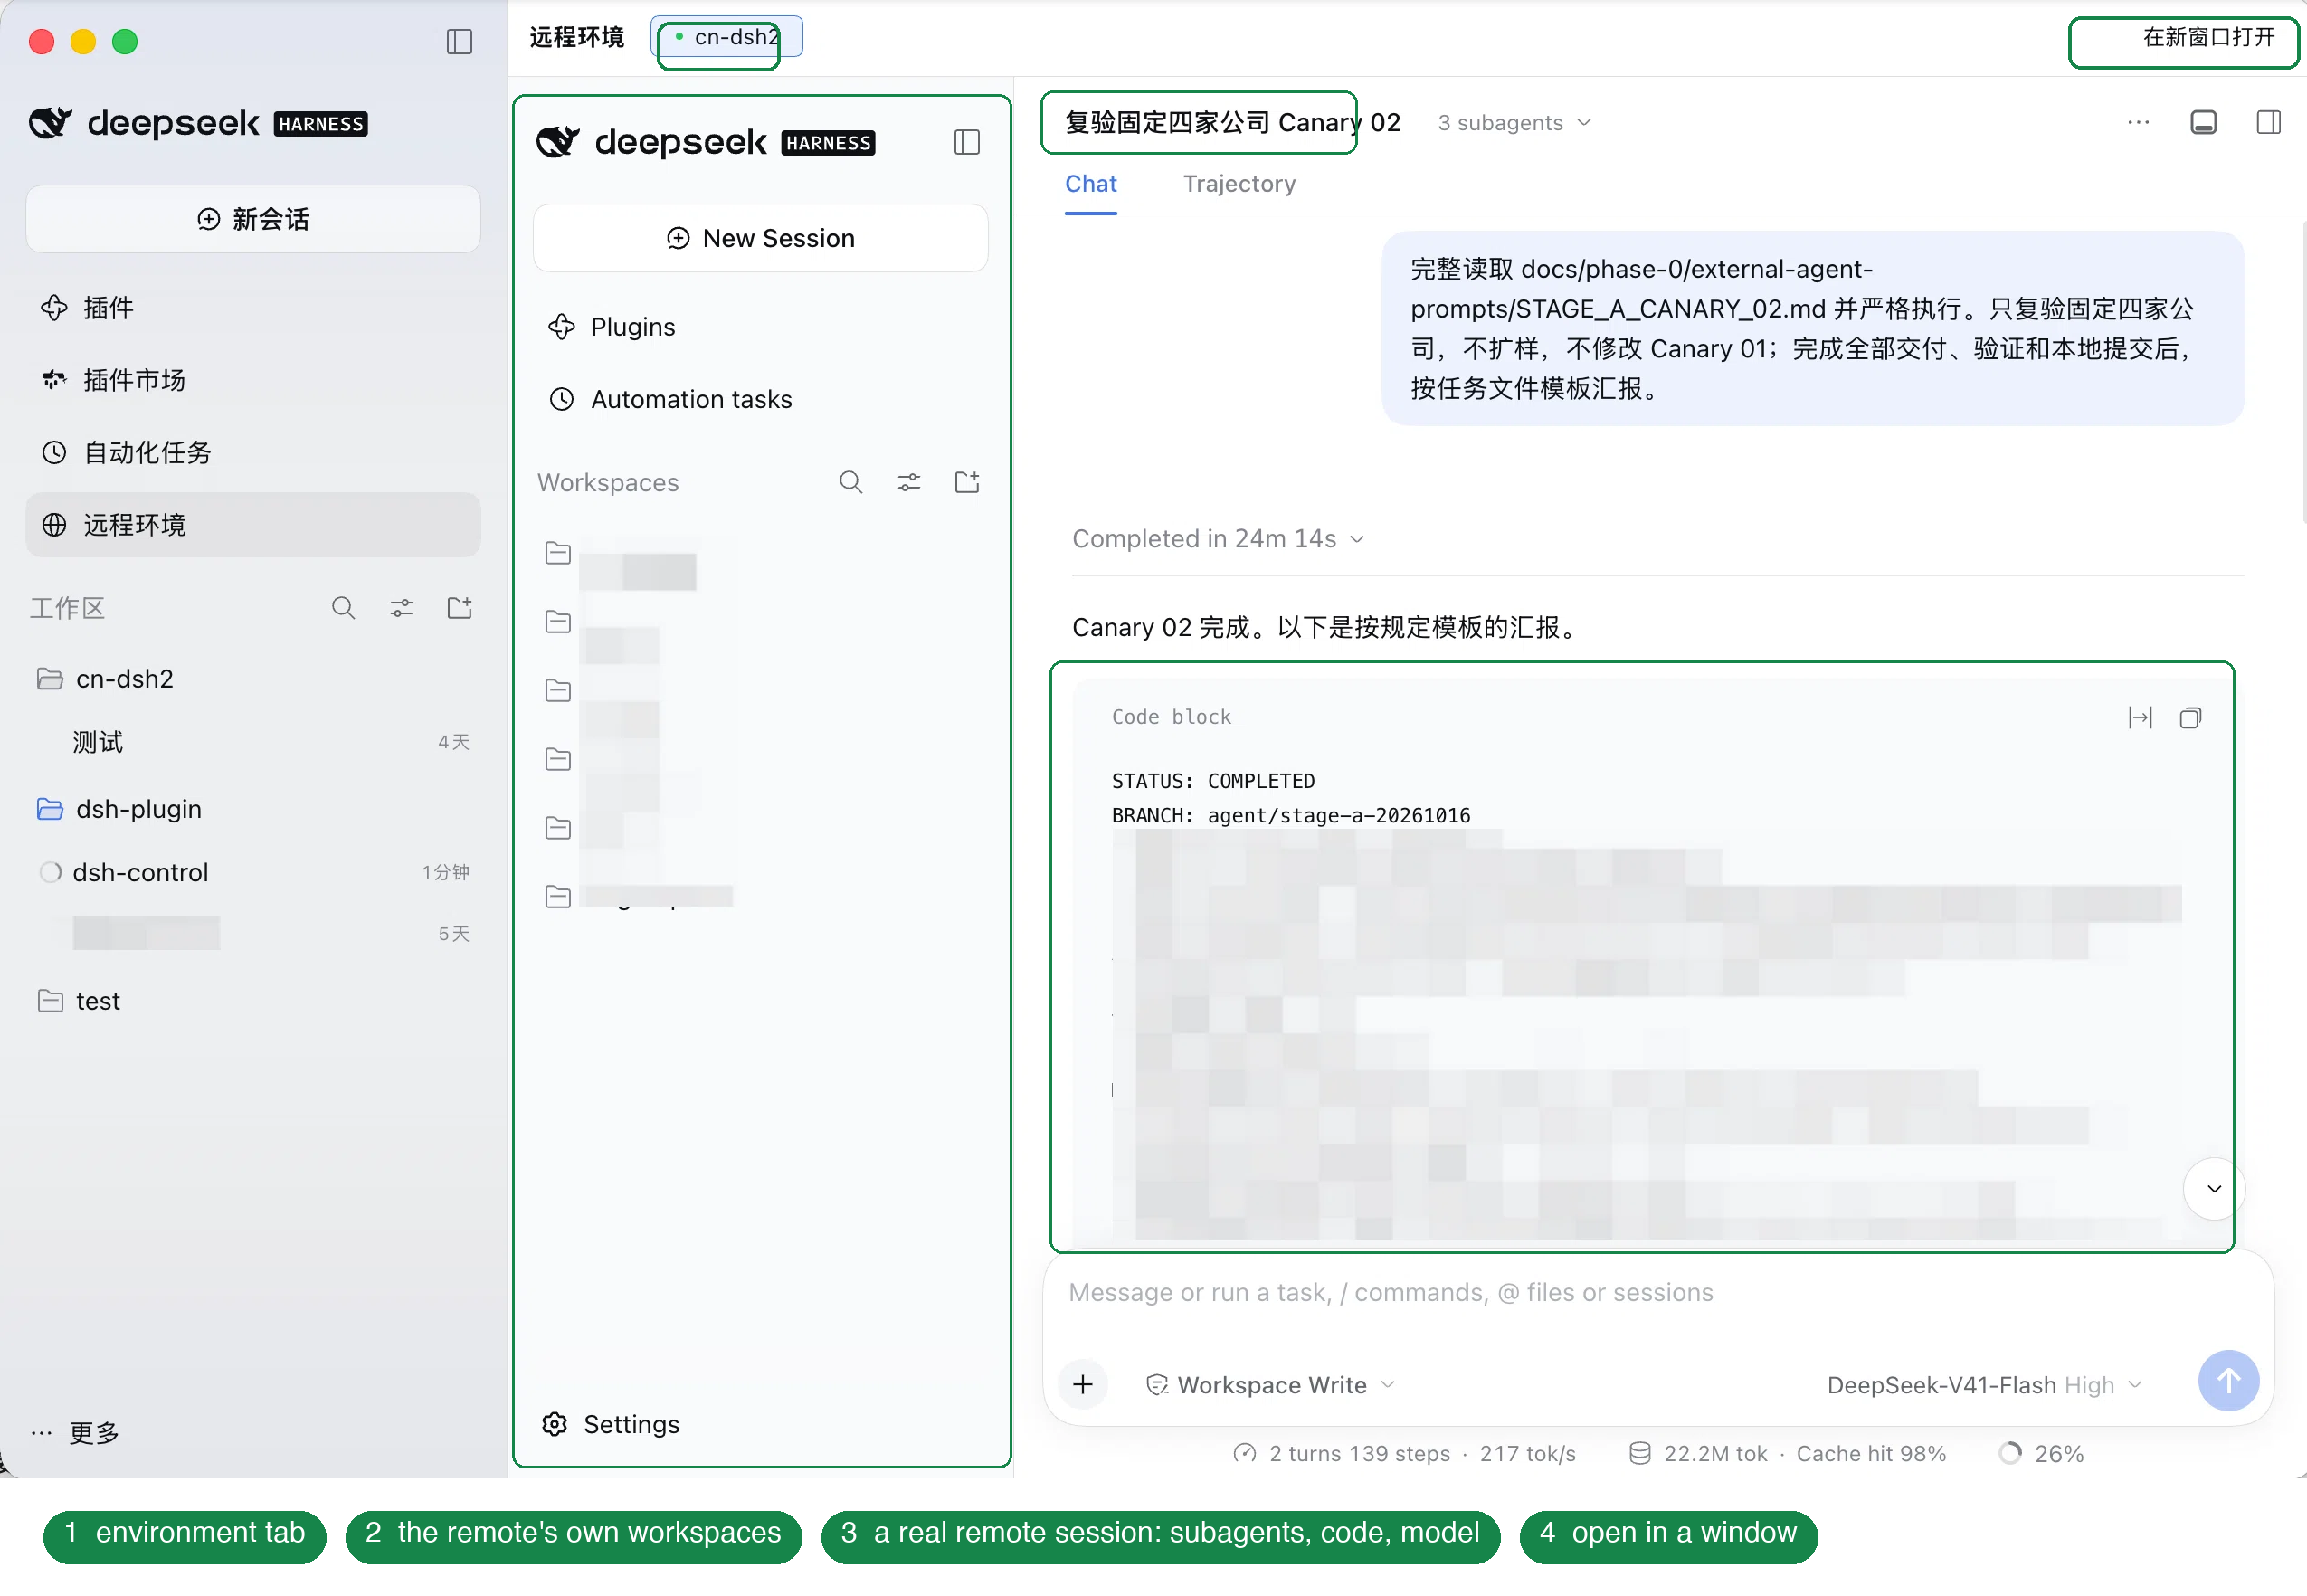Click the plus attachment button
The image size is (2307, 1596).
pos(1082,1384)
